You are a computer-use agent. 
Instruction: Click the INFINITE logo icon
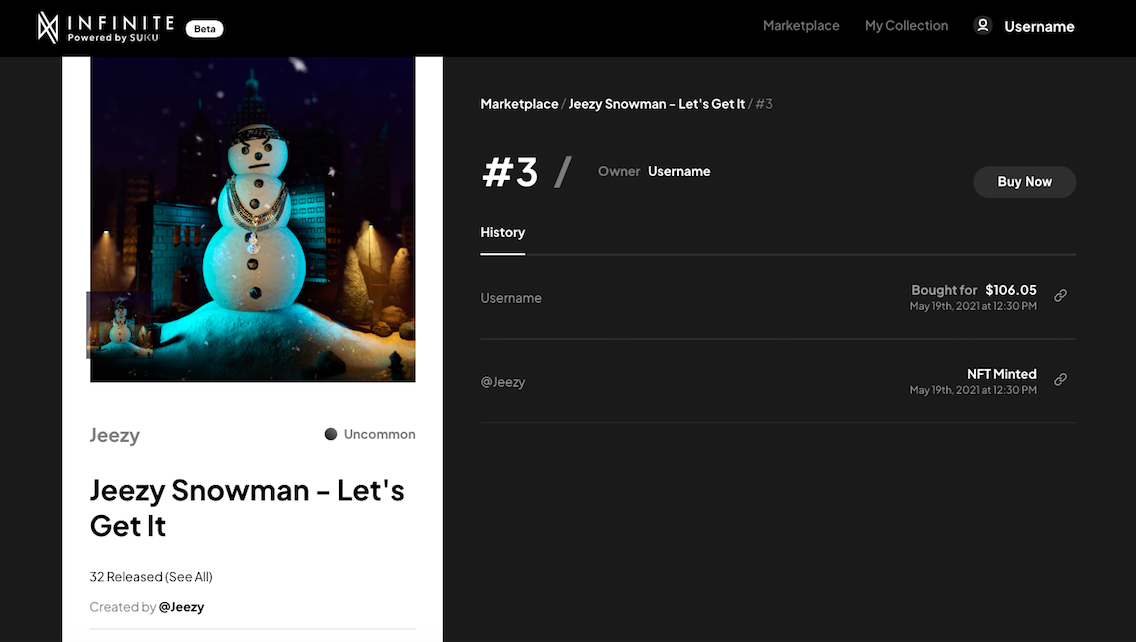click(x=48, y=28)
